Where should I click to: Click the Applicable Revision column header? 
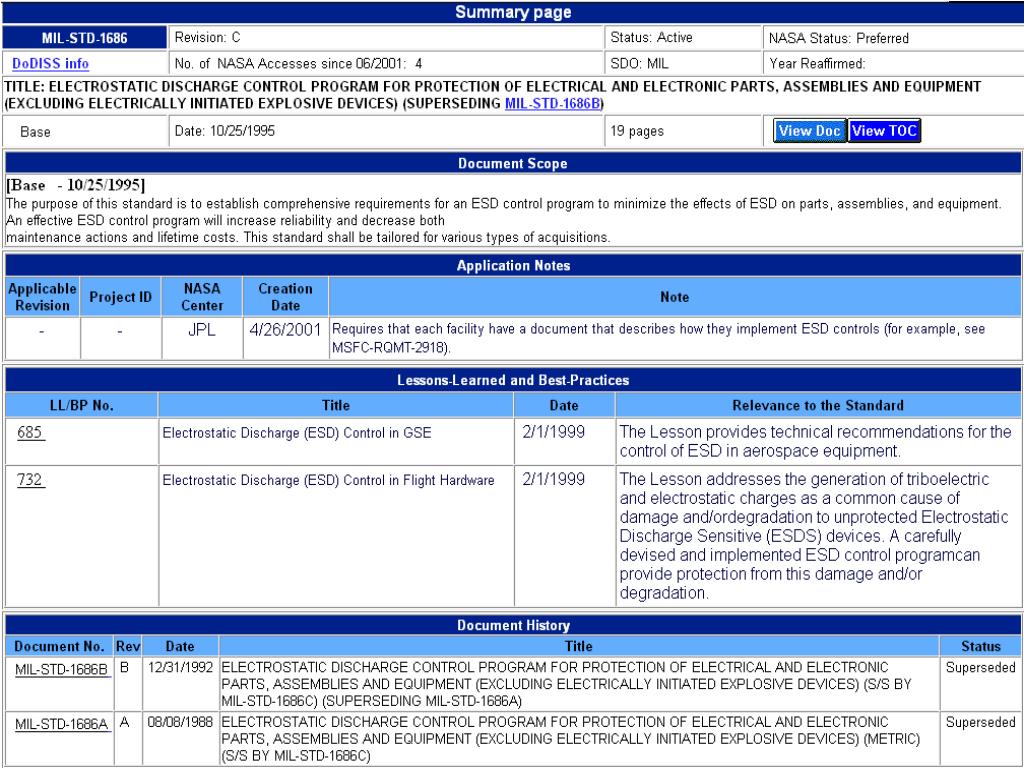42,296
